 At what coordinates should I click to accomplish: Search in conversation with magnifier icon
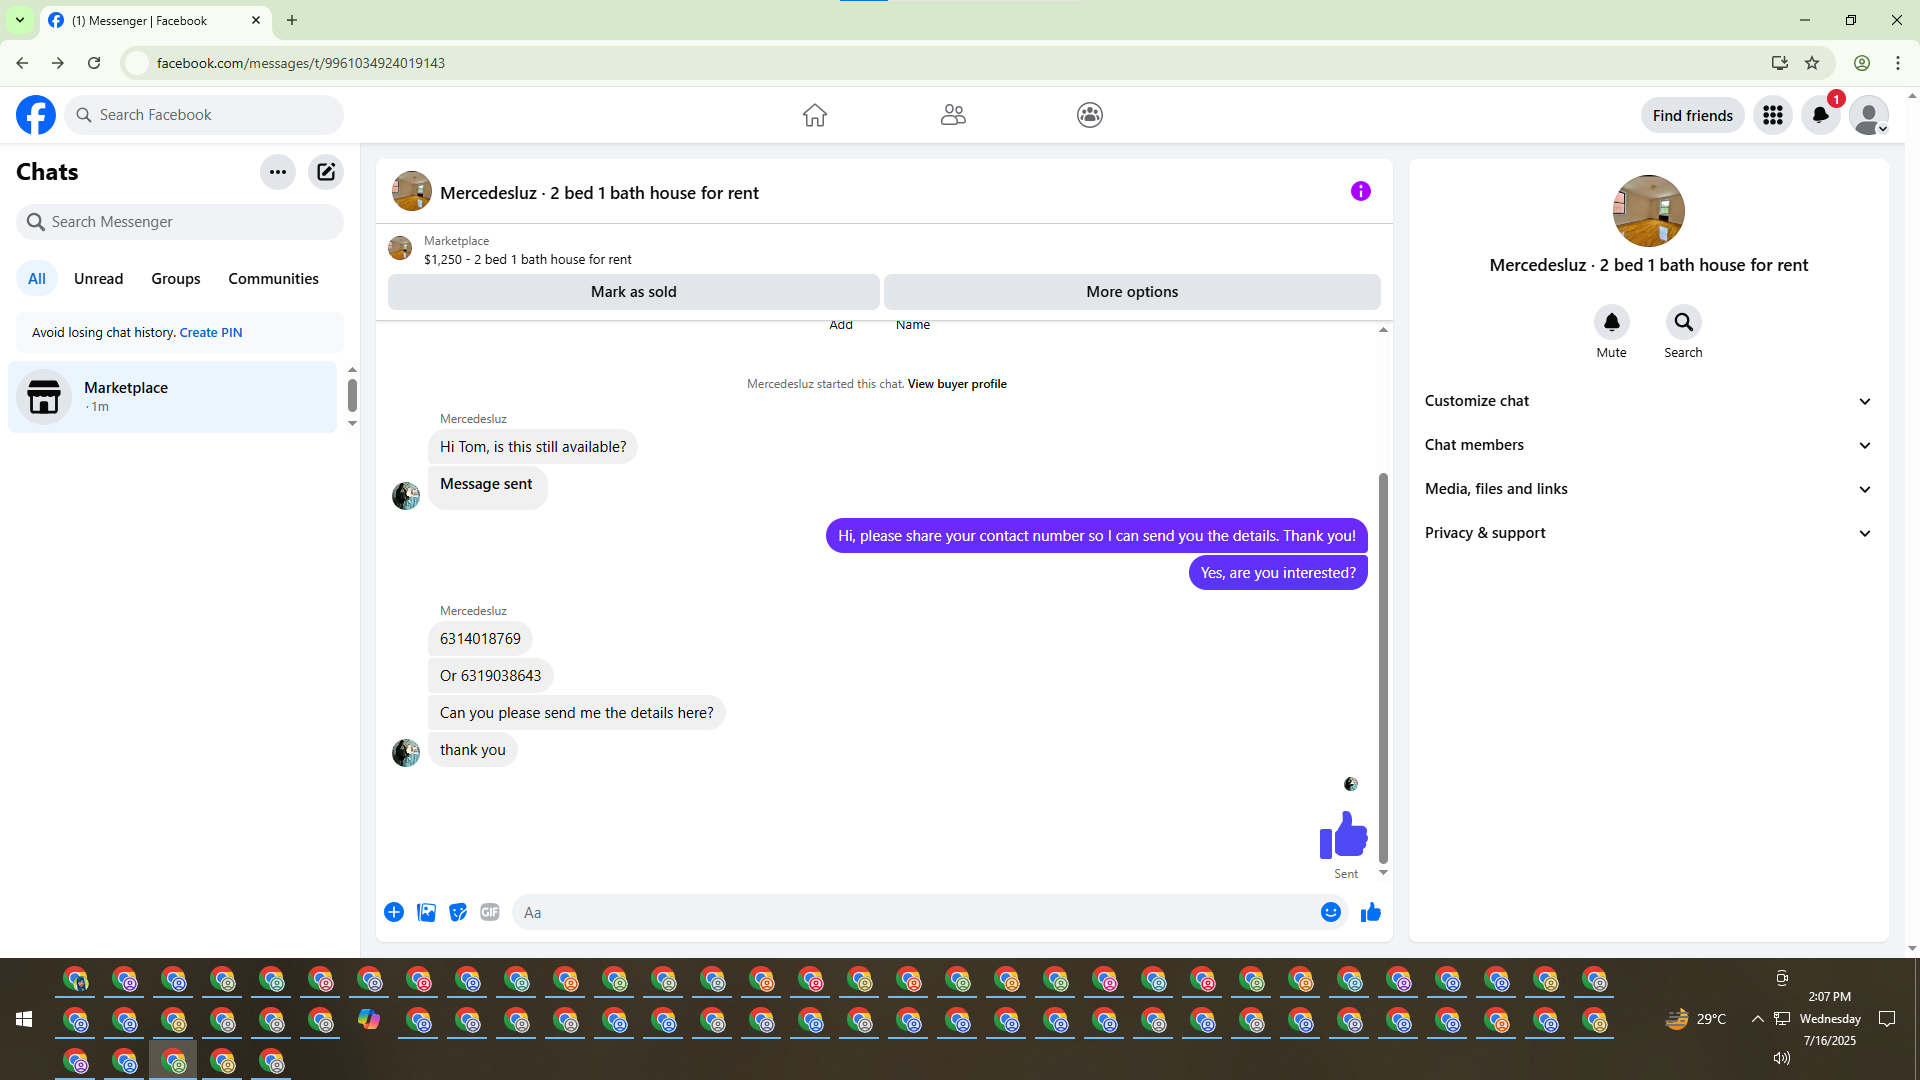click(x=1684, y=322)
